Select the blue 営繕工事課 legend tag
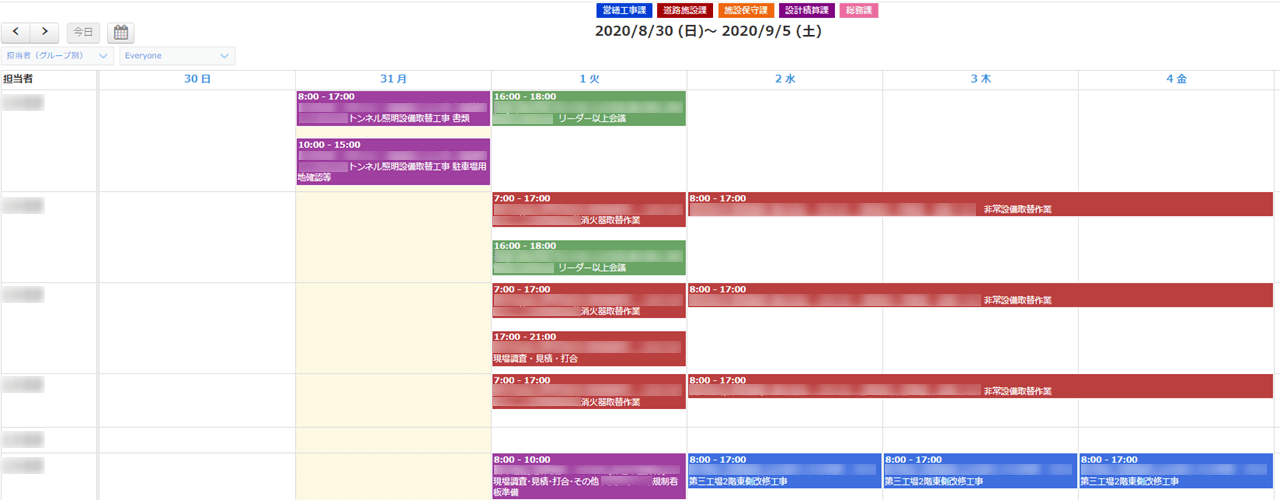Screen dimensions: 1280x500 click(x=624, y=10)
